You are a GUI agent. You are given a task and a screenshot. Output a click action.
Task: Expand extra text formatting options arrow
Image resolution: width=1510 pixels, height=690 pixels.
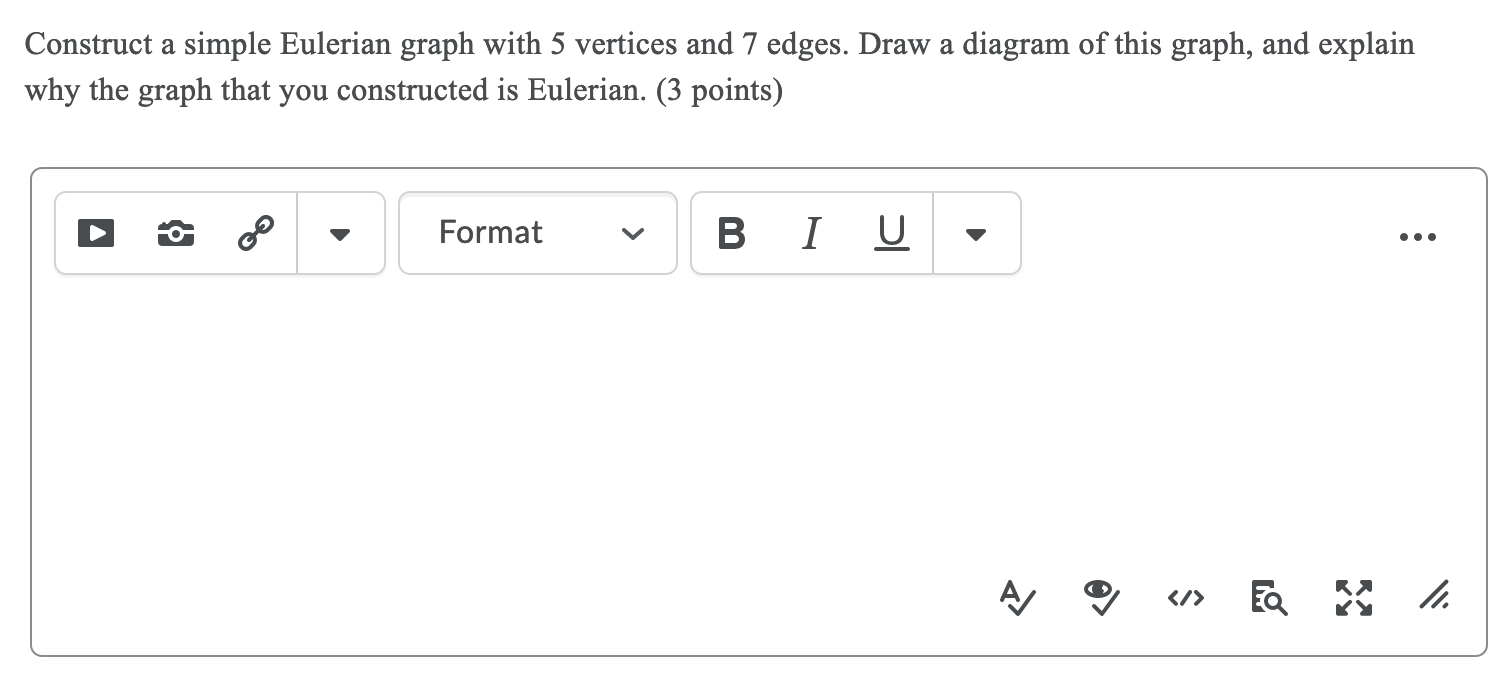click(977, 233)
